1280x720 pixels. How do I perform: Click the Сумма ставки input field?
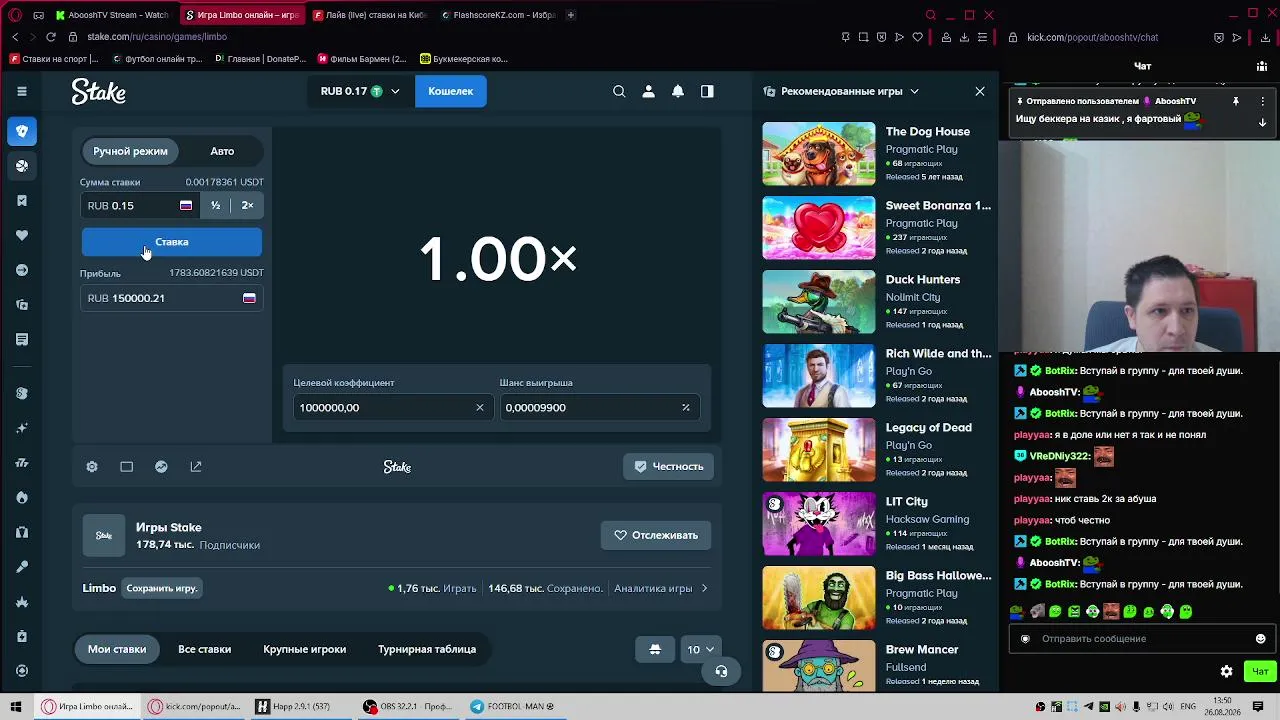pyautogui.click(x=139, y=205)
